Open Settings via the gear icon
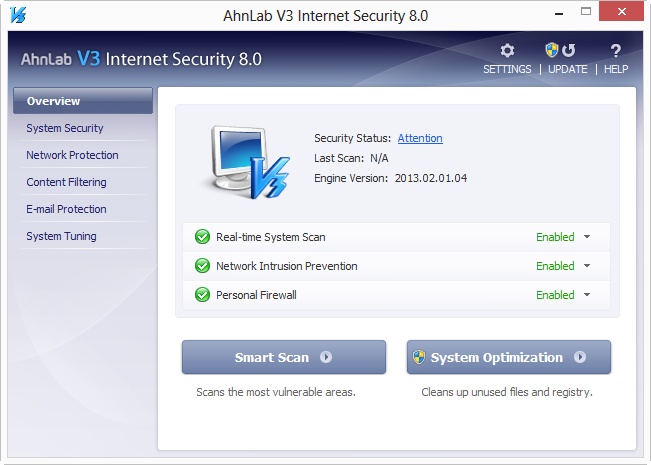The width and height of the screenshot is (651, 465). (507, 51)
